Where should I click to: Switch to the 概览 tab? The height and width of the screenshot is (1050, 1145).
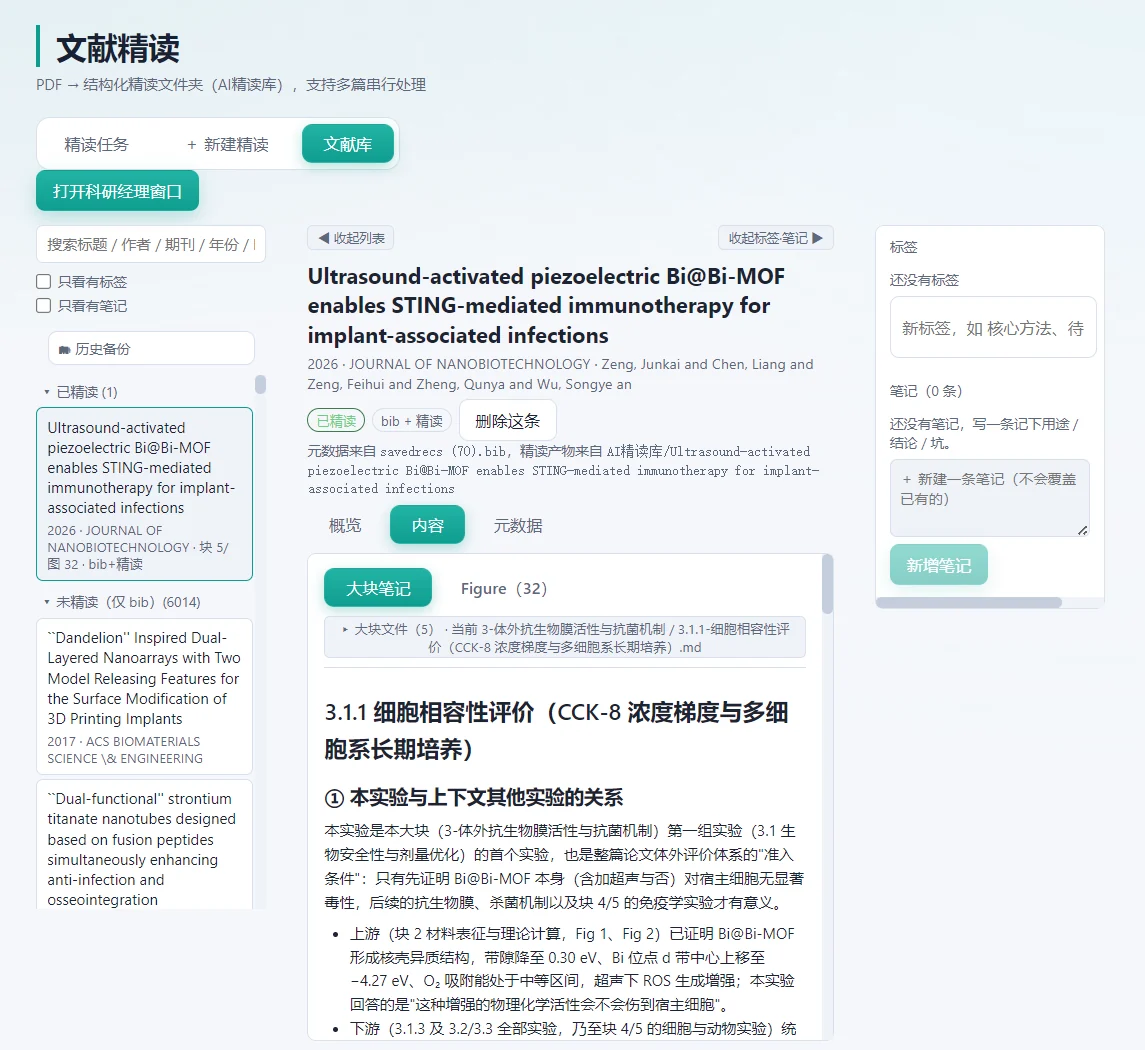coord(345,525)
